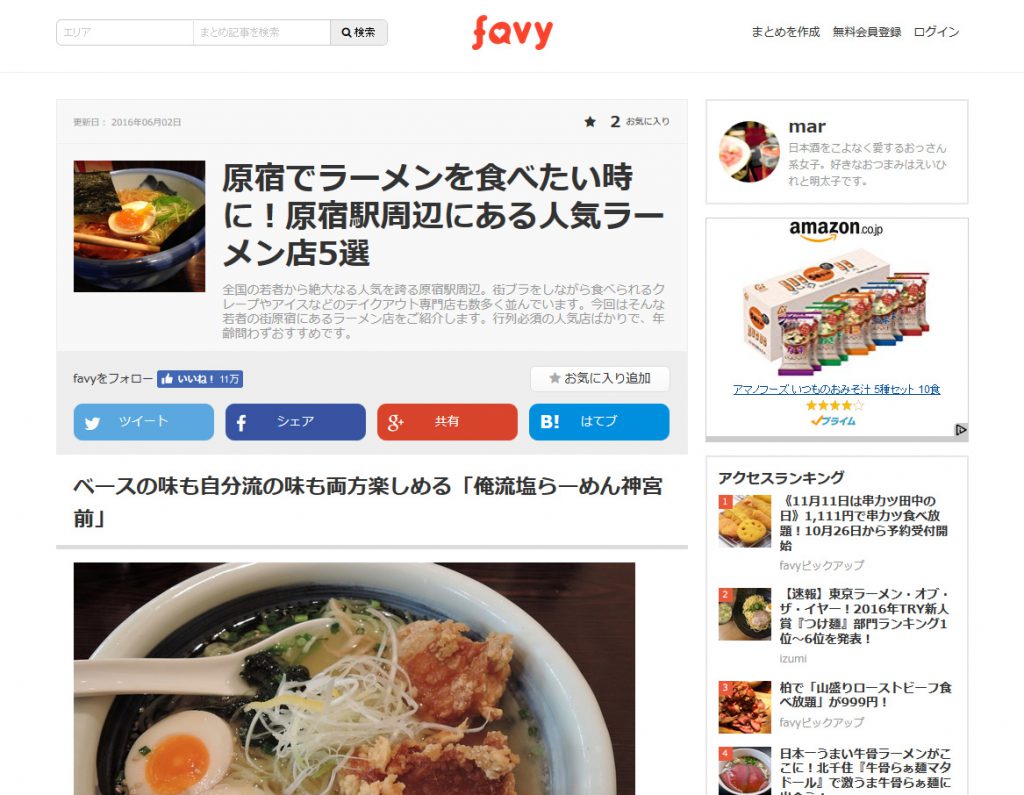This screenshot has height=795, width=1024.
Task: Open 無料会員登録 in top navigation
Action: pyautogui.click(x=867, y=31)
